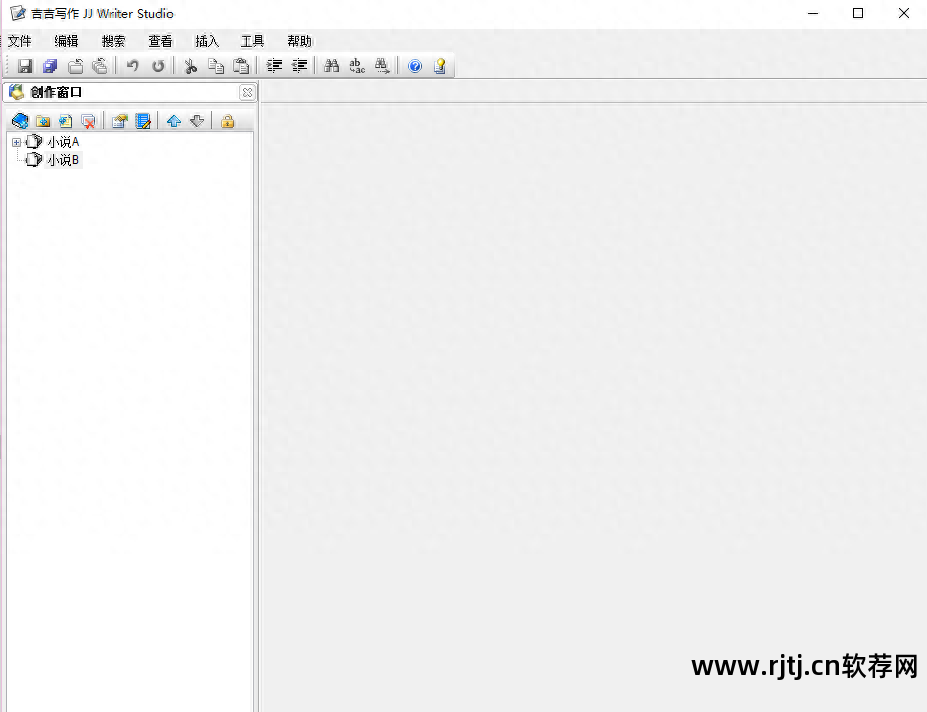Click the Copy pages icon

coord(216,66)
